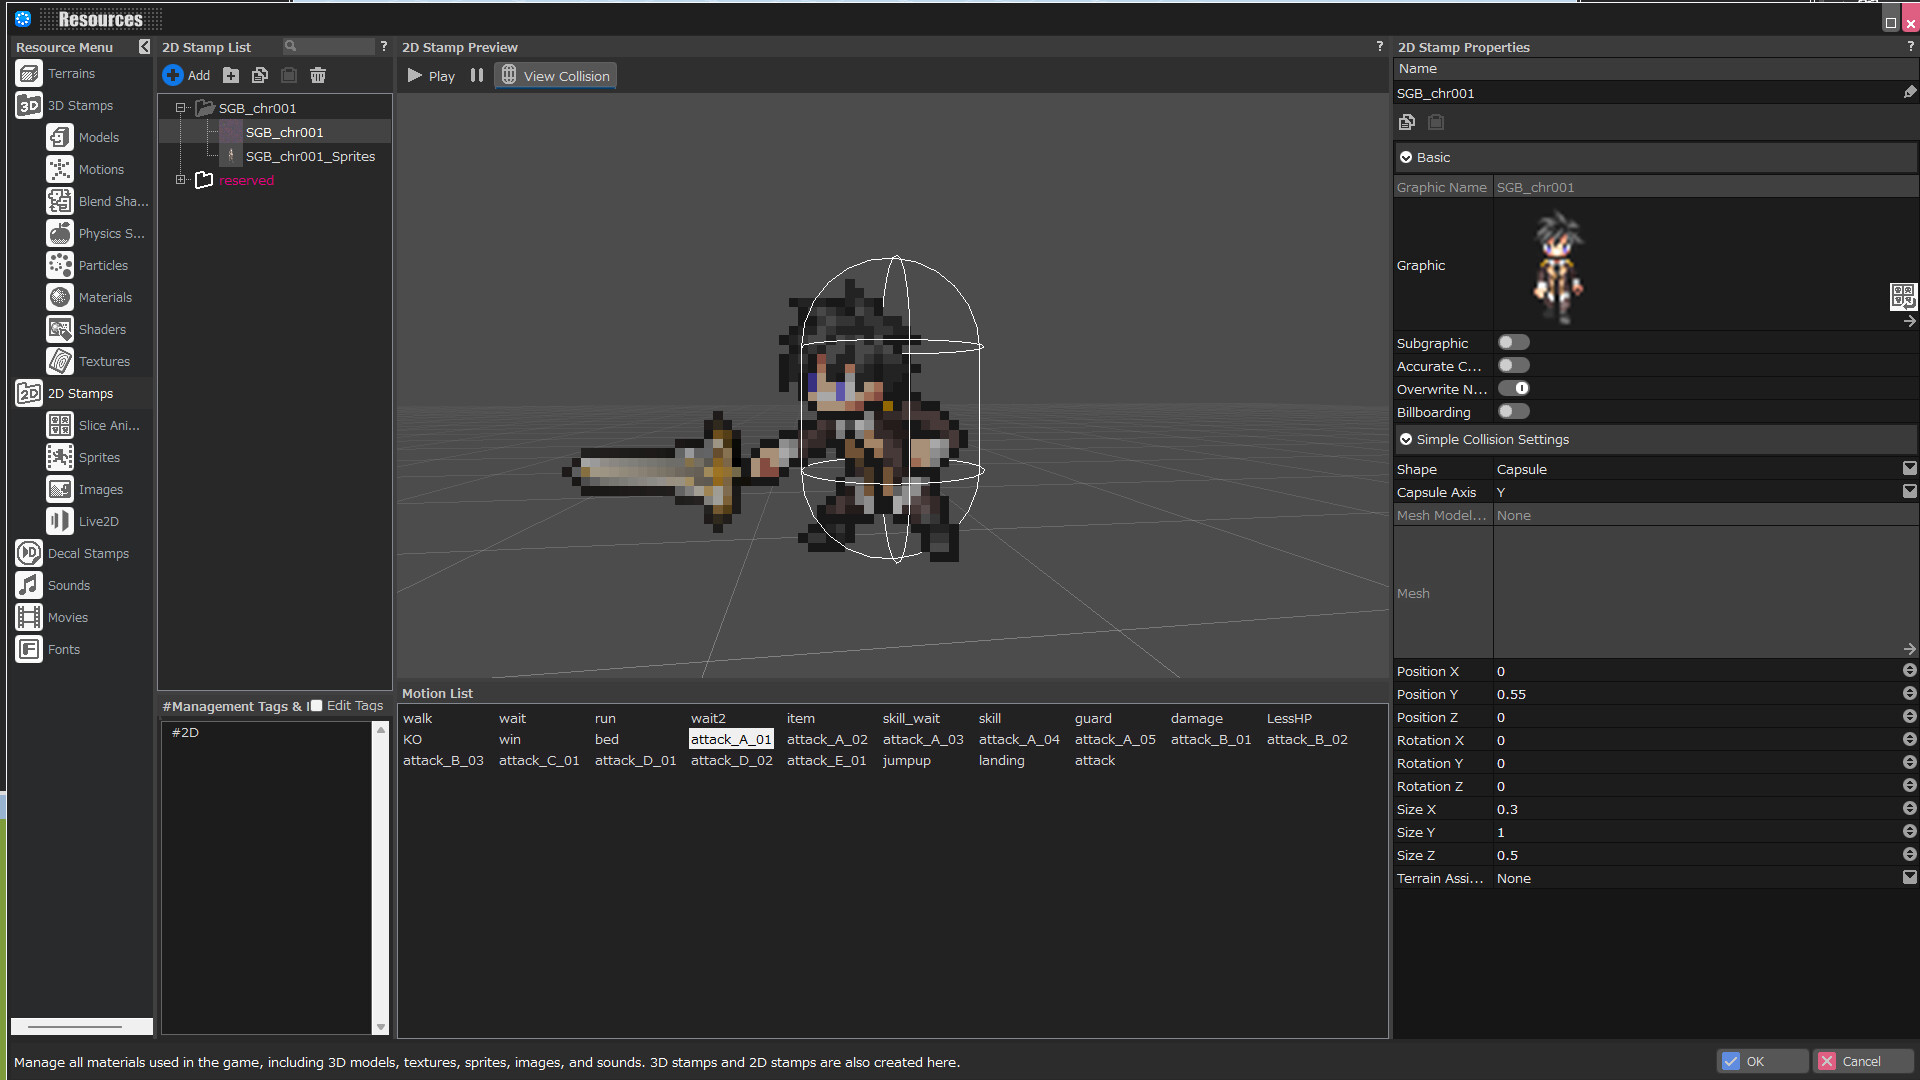Toggle the Subgraphic switch

tap(1513, 343)
